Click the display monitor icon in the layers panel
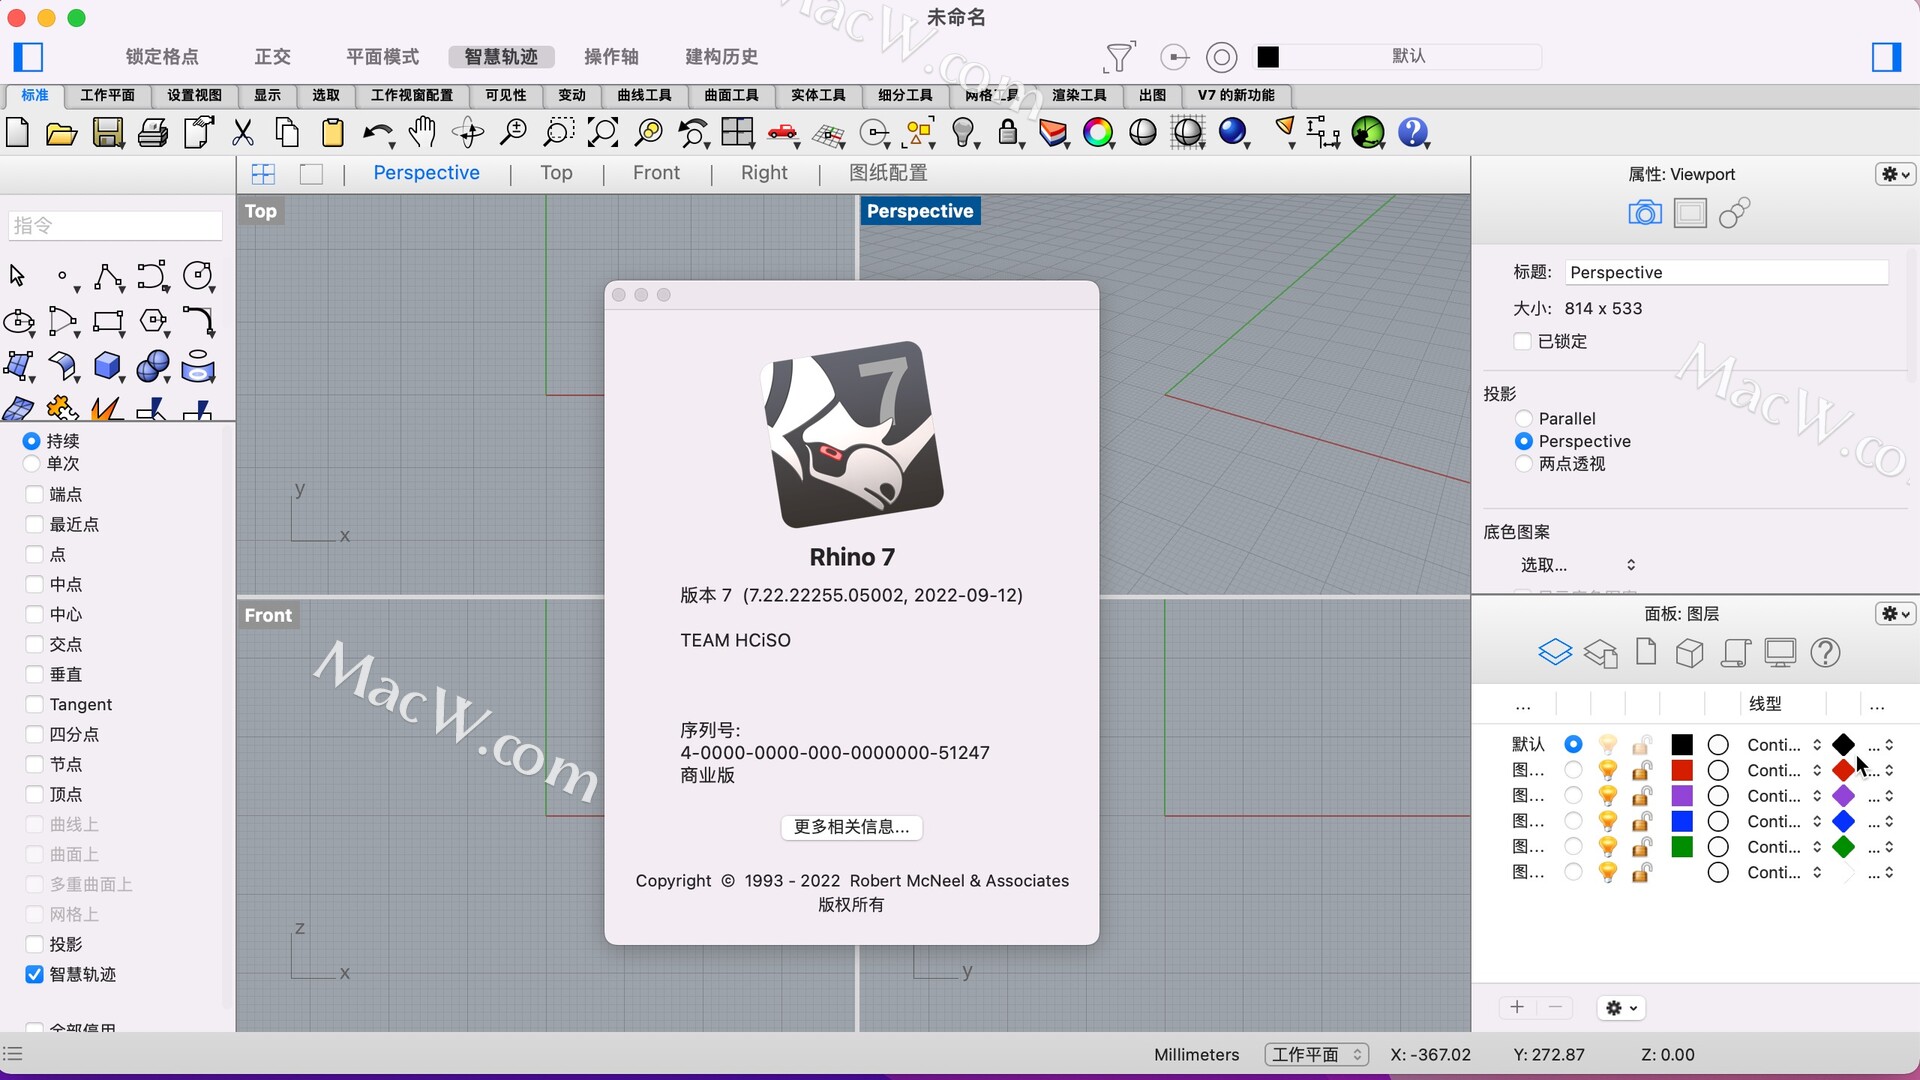 coord(1780,652)
